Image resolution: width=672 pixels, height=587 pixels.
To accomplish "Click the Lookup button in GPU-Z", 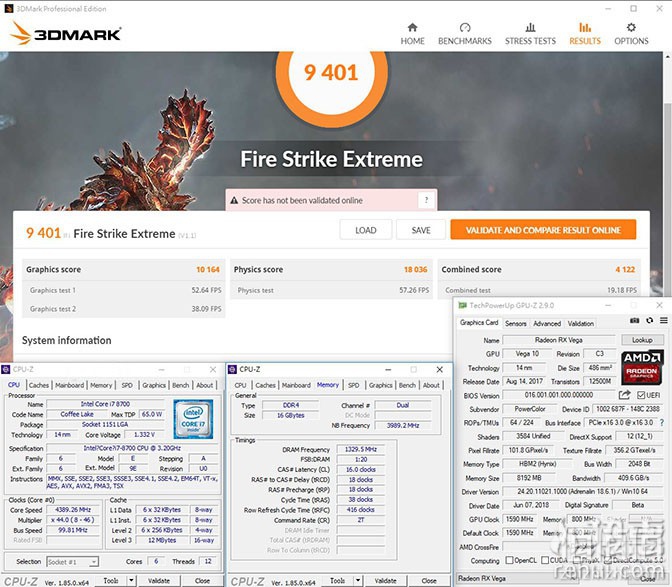I will tap(642, 340).
